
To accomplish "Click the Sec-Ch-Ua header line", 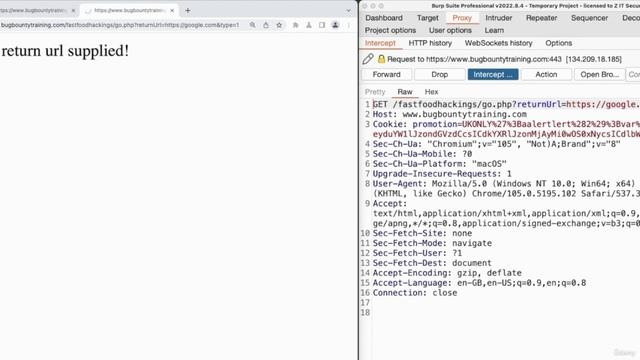I will (x=496, y=144).
